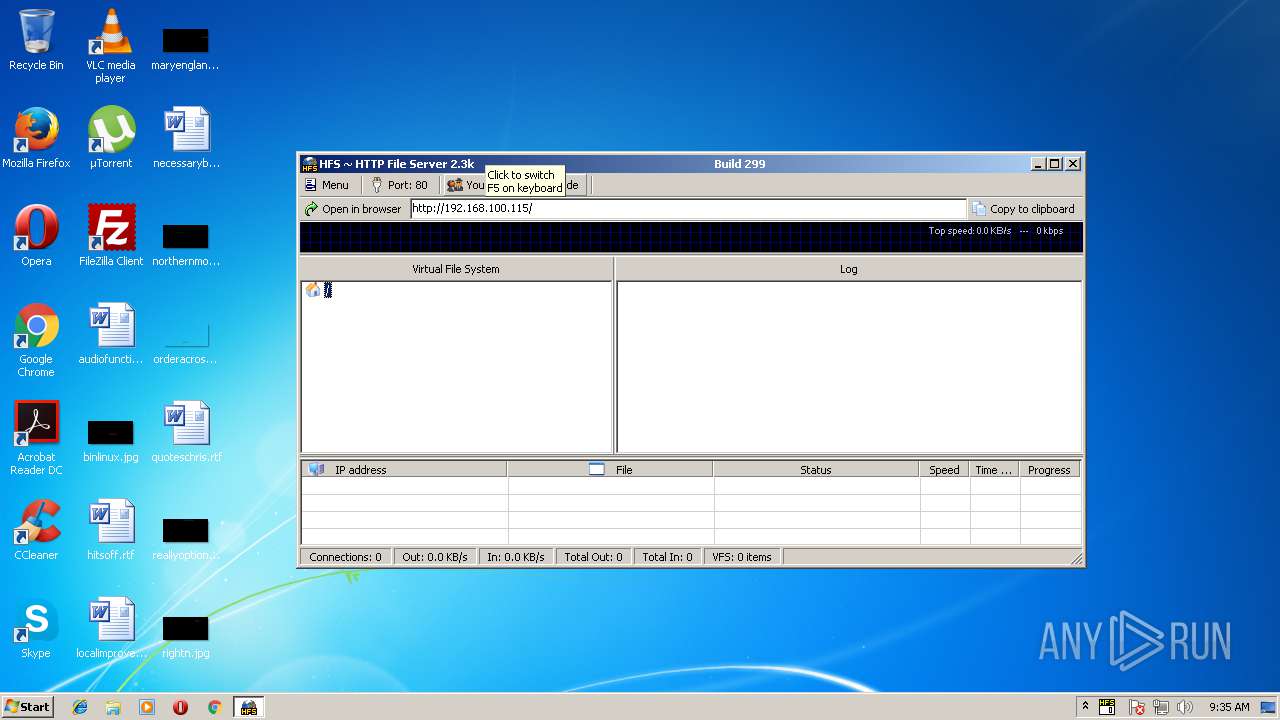The image size is (1280, 720).
Task: Select the VLC media player desktop icon
Action: (110, 45)
